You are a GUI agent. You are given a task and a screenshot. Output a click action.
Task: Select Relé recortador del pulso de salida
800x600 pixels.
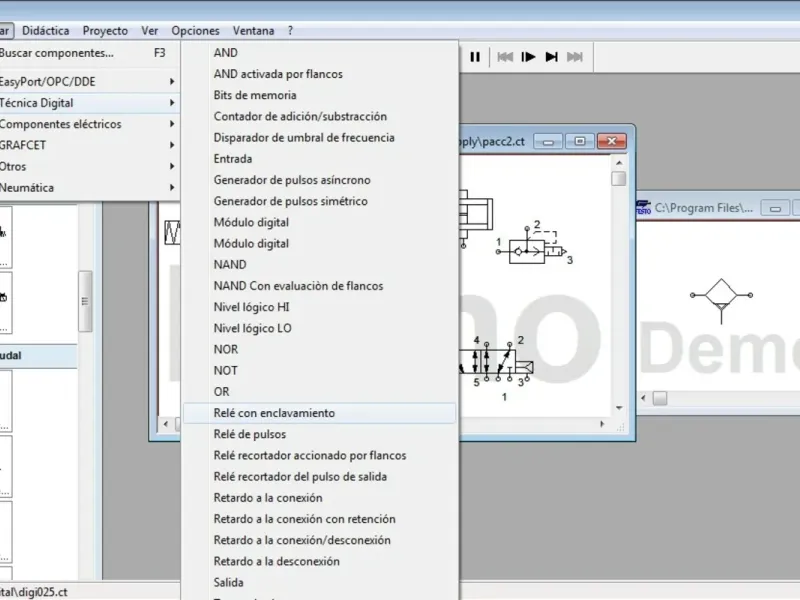[319, 477]
